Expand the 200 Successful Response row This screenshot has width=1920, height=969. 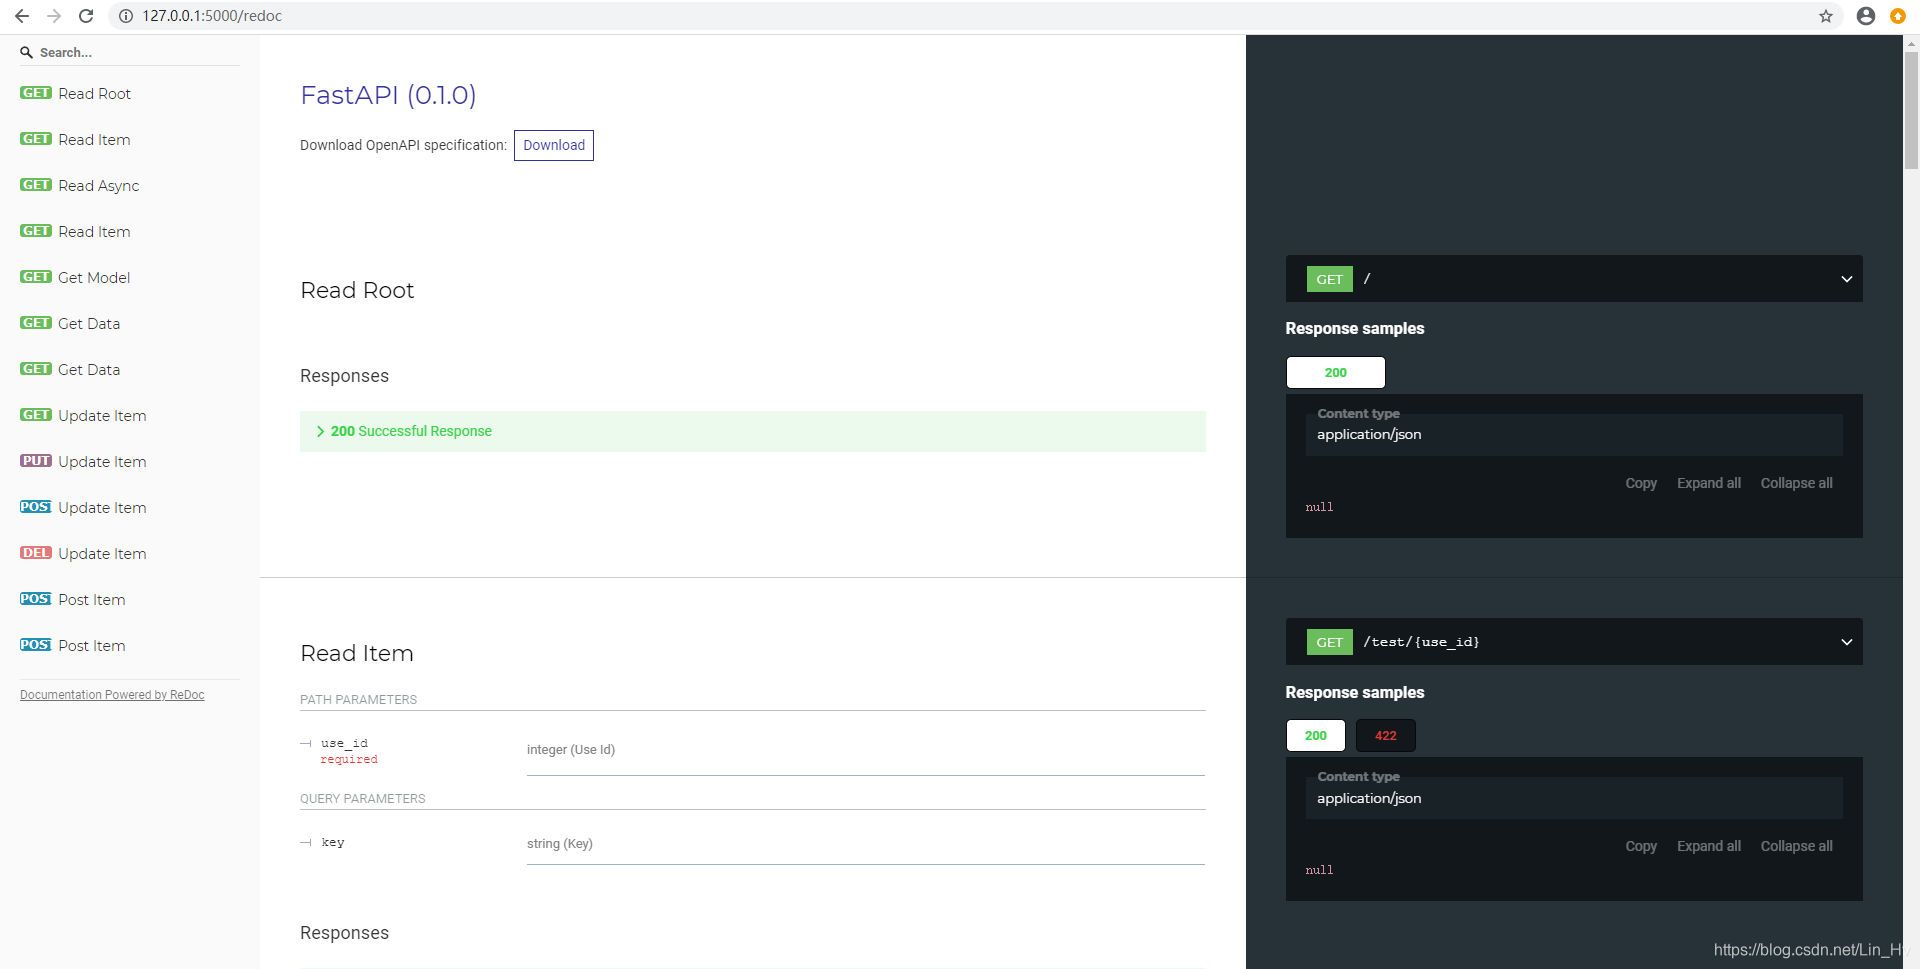(752, 431)
